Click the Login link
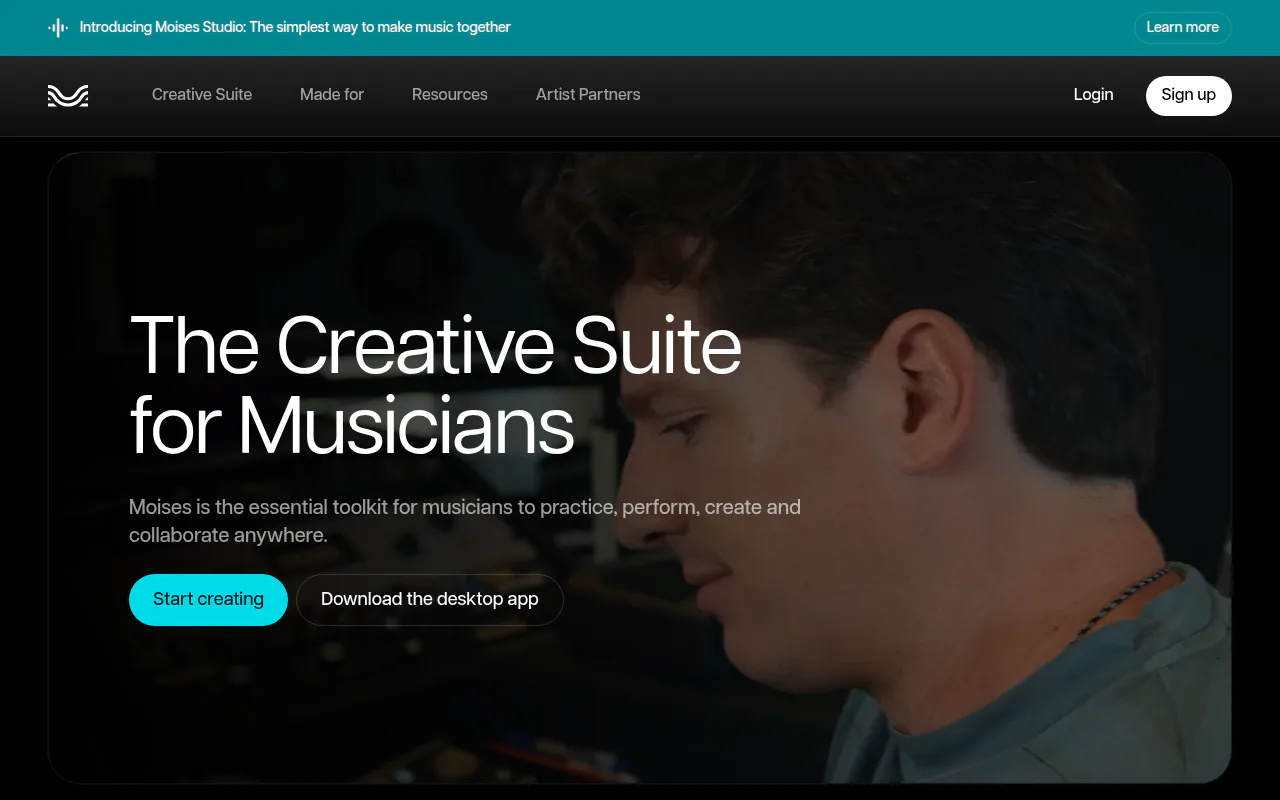 [1093, 95]
